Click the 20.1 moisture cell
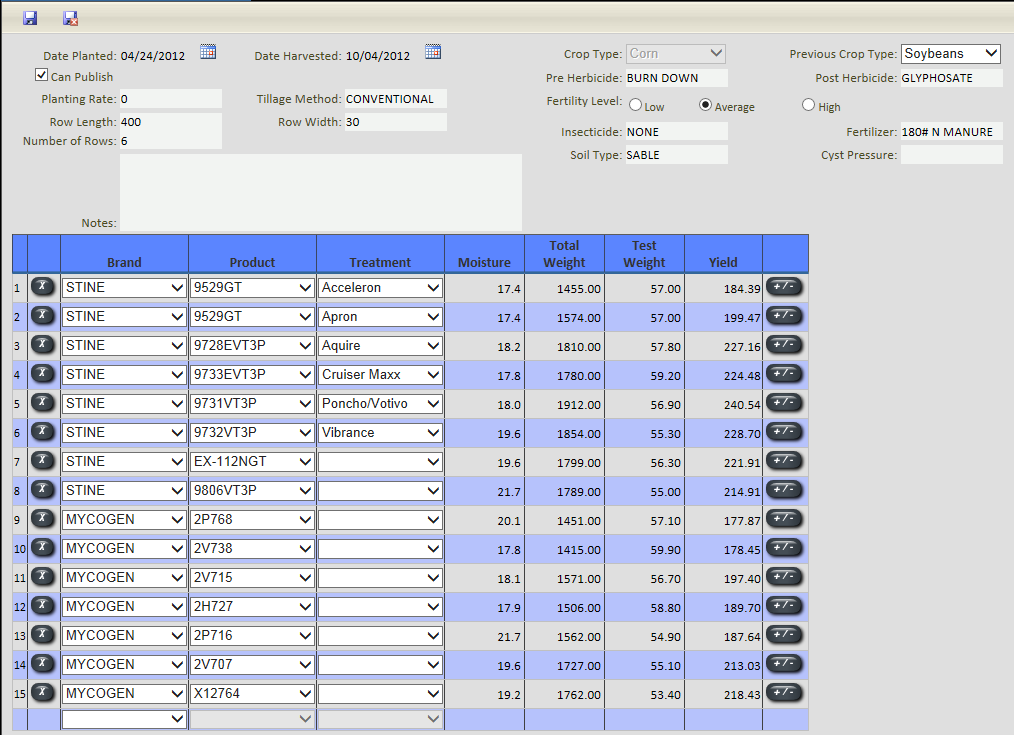1014x735 pixels. [x=484, y=520]
